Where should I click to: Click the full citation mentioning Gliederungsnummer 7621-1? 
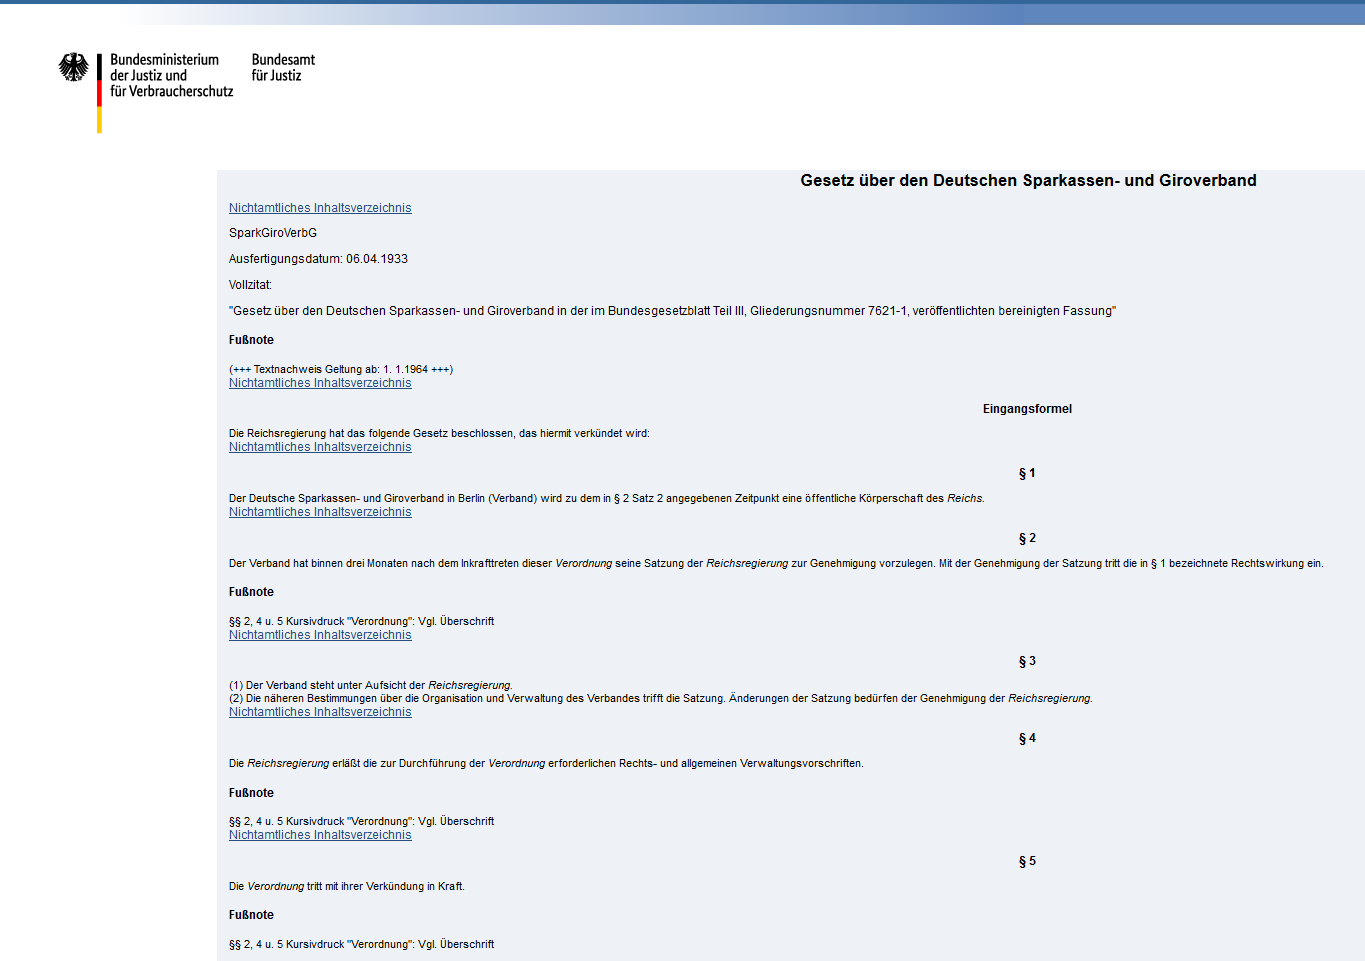click(672, 311)
